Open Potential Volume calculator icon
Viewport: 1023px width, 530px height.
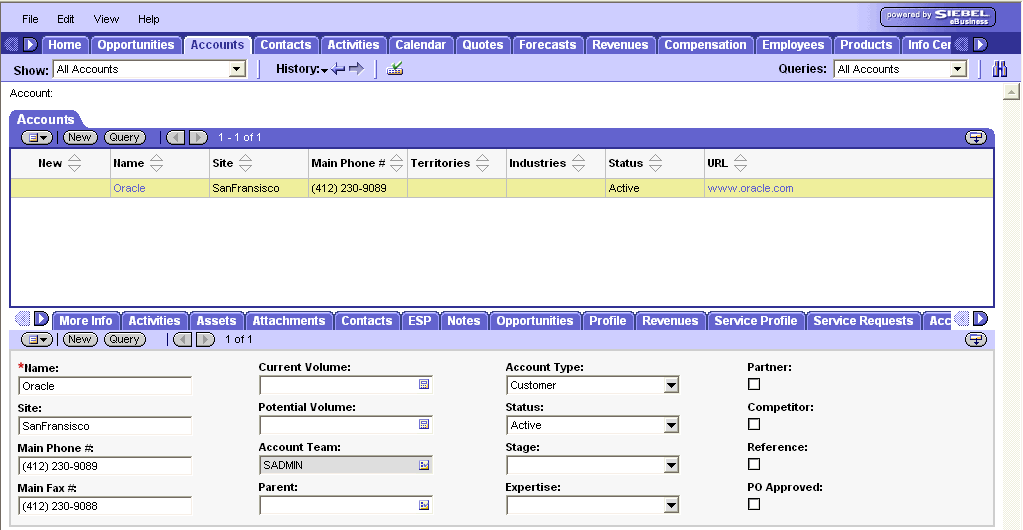[x=424, y=424]
